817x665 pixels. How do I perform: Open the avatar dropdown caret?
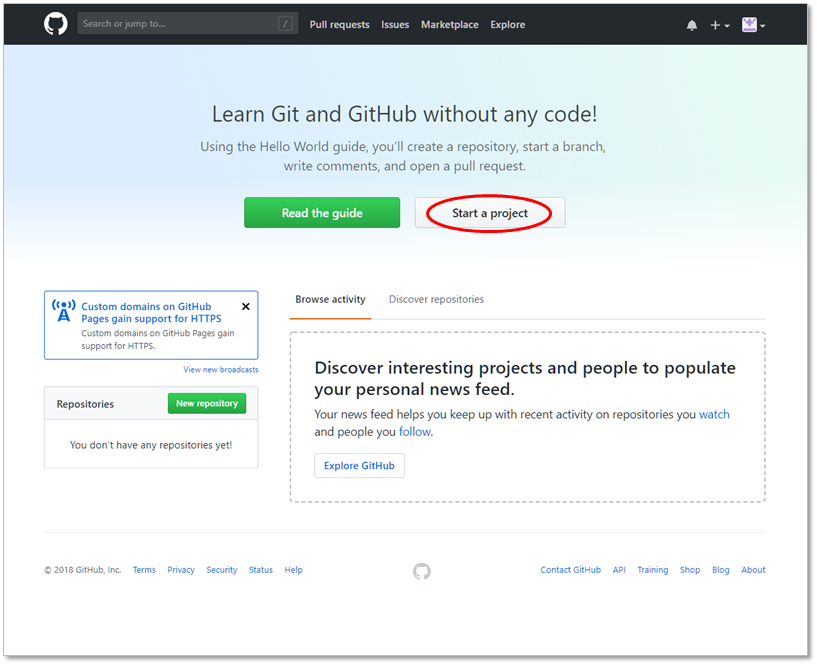pyautogui.click(x=761, y=24)
